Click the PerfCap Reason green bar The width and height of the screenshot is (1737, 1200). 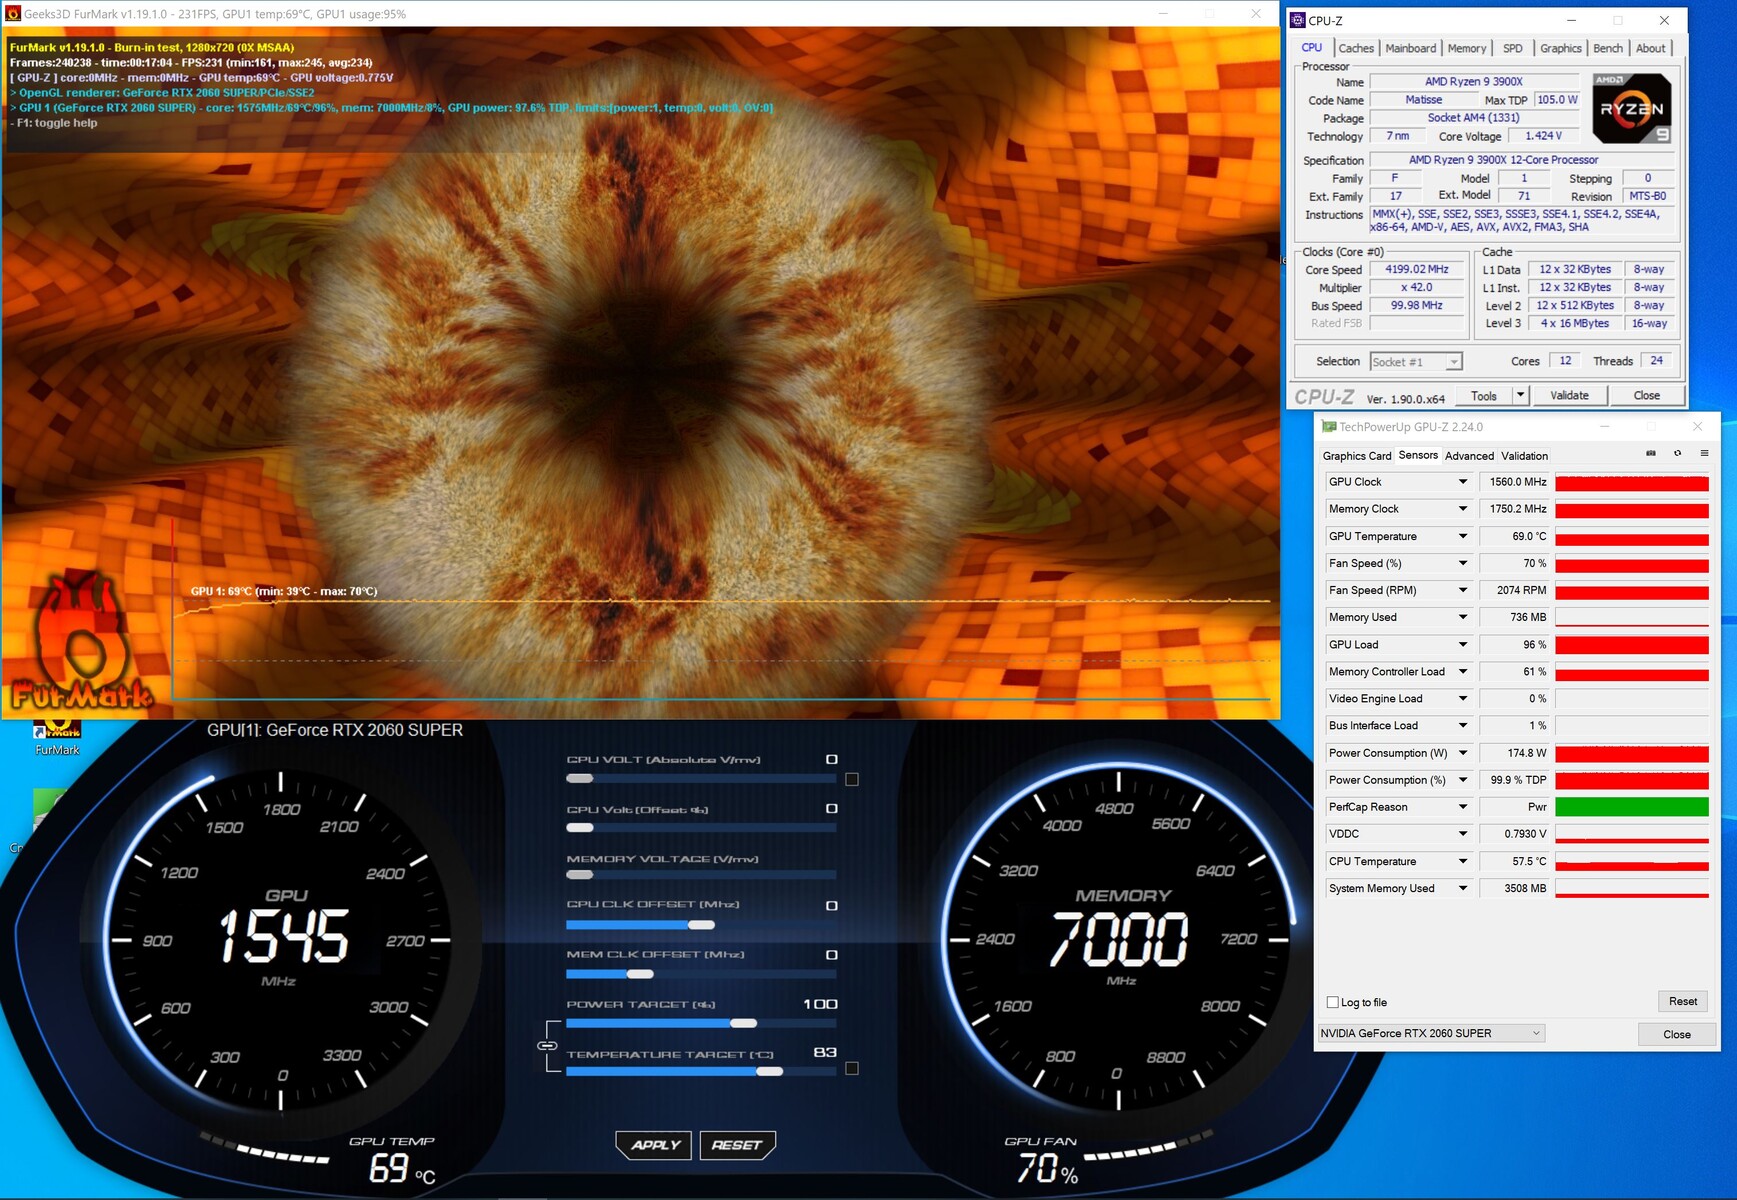pyautogui.click(x=1631, y=807)
